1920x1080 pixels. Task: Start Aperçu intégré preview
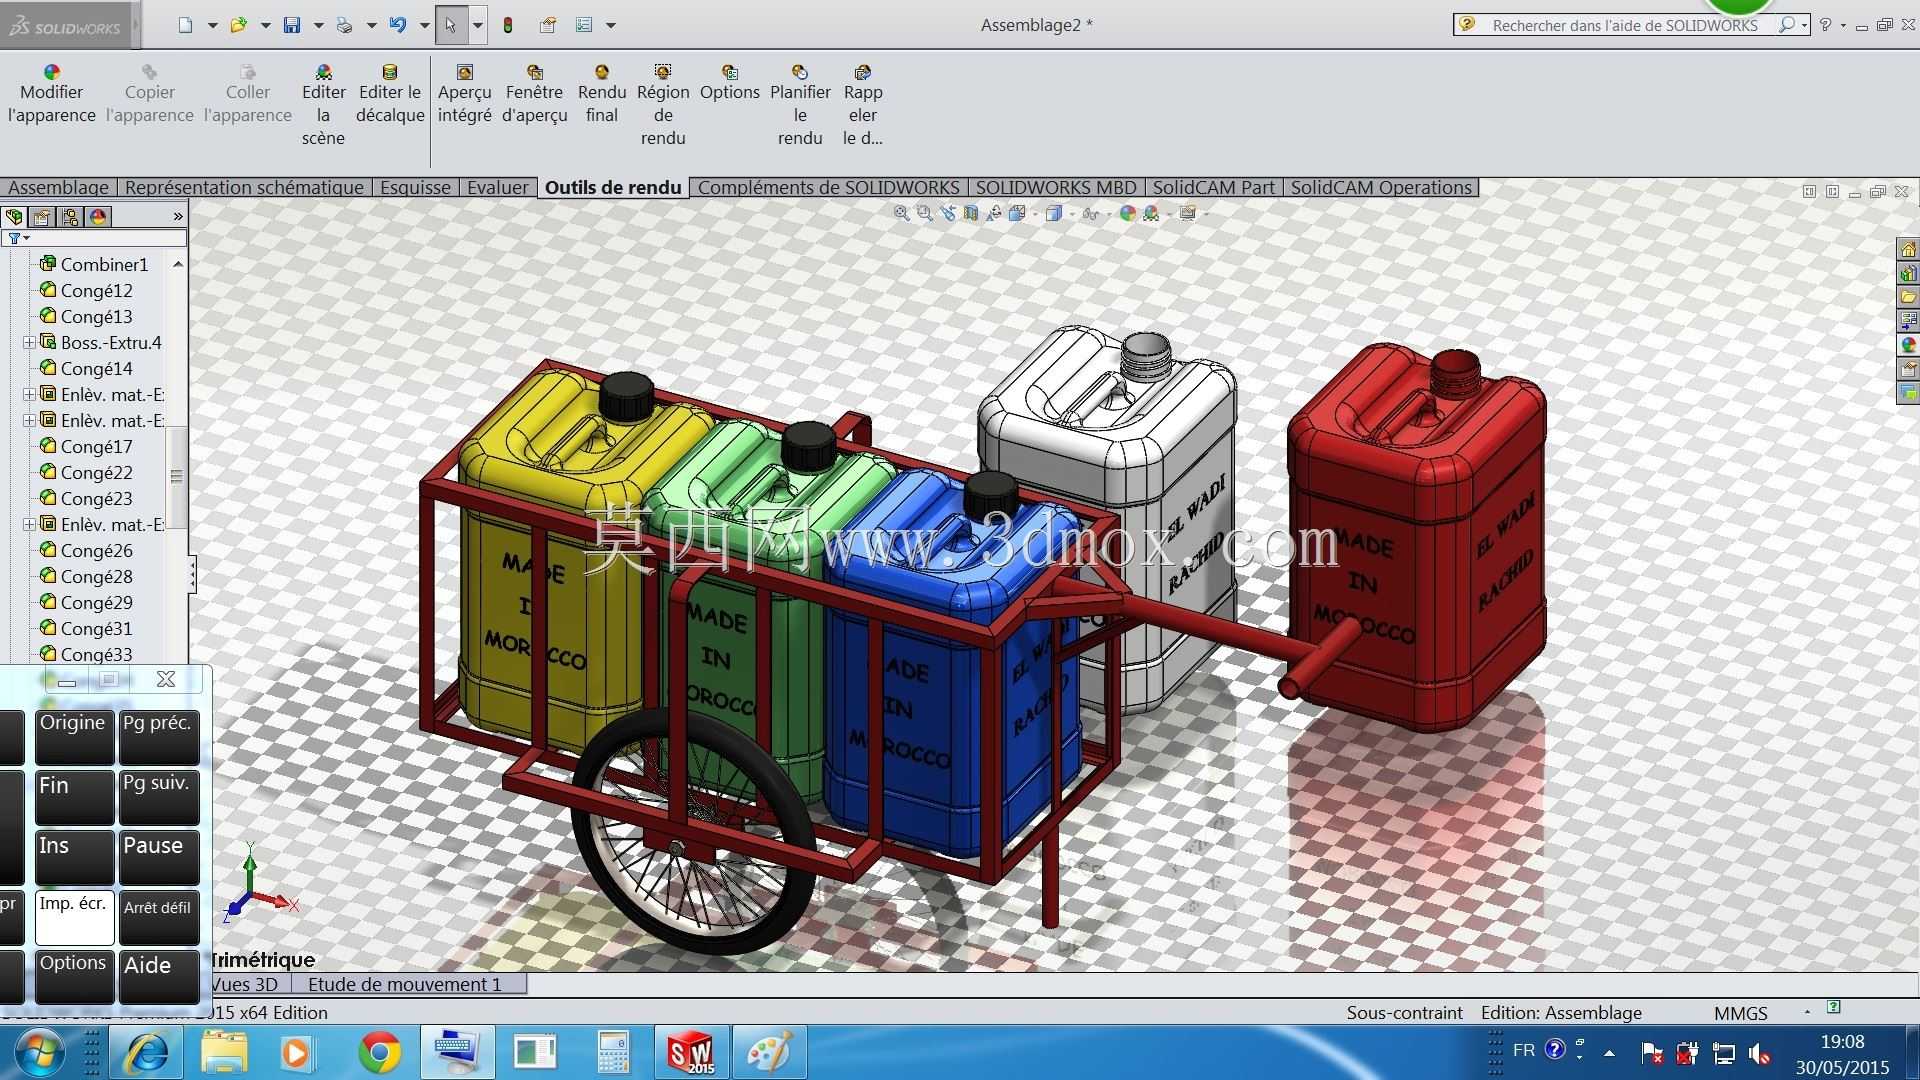point(464,94)
